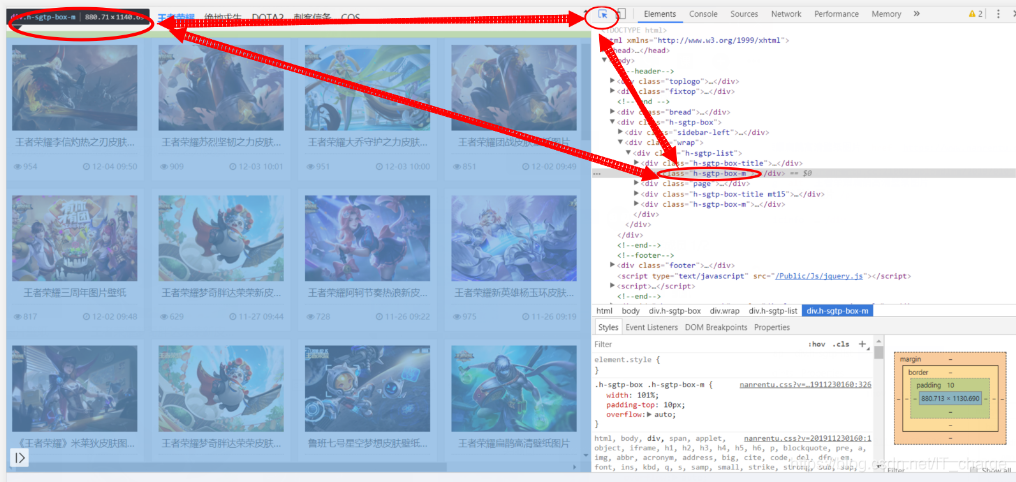Open the three-dot actions beside the selected DOM row
This screenshot has height=482, width=1016.
[x=596, y=174]
